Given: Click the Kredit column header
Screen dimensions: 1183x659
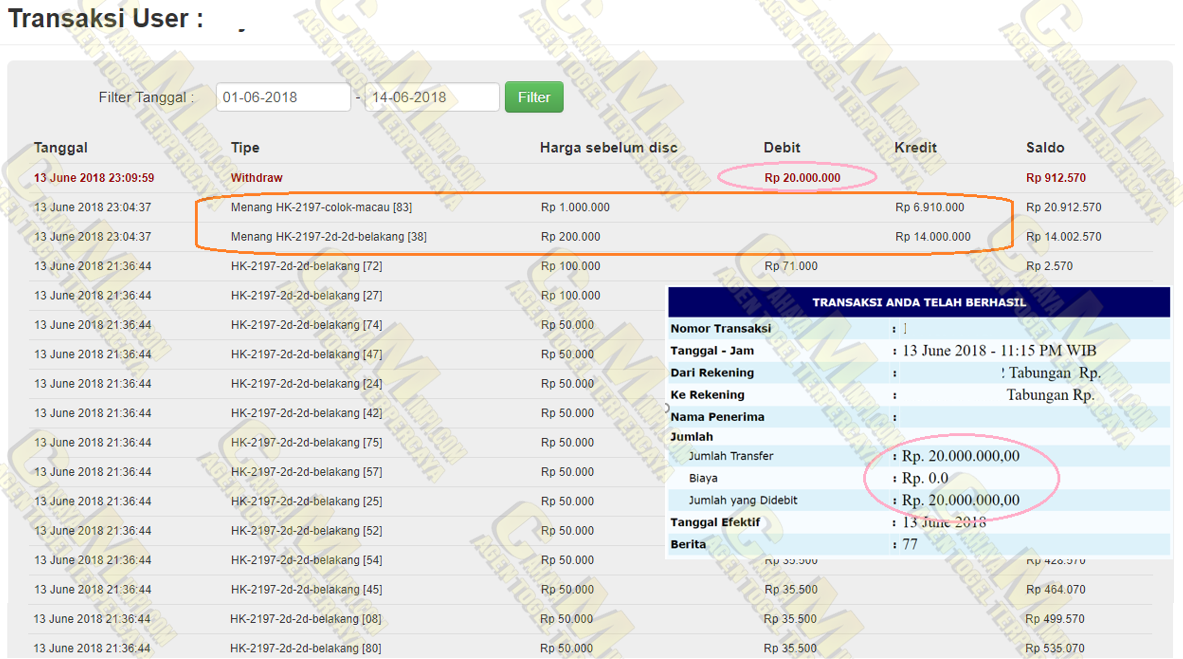Looking at the screenshot, I should (915, 147).
